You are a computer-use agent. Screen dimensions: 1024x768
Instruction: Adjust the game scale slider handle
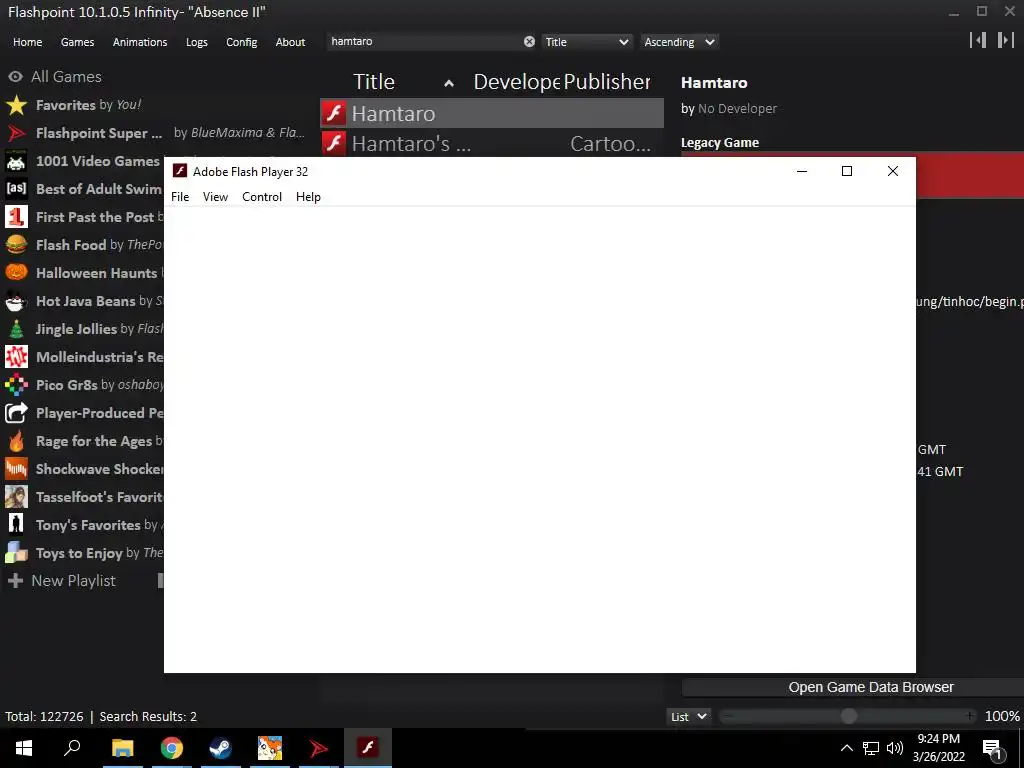click(x=848, y=716)
